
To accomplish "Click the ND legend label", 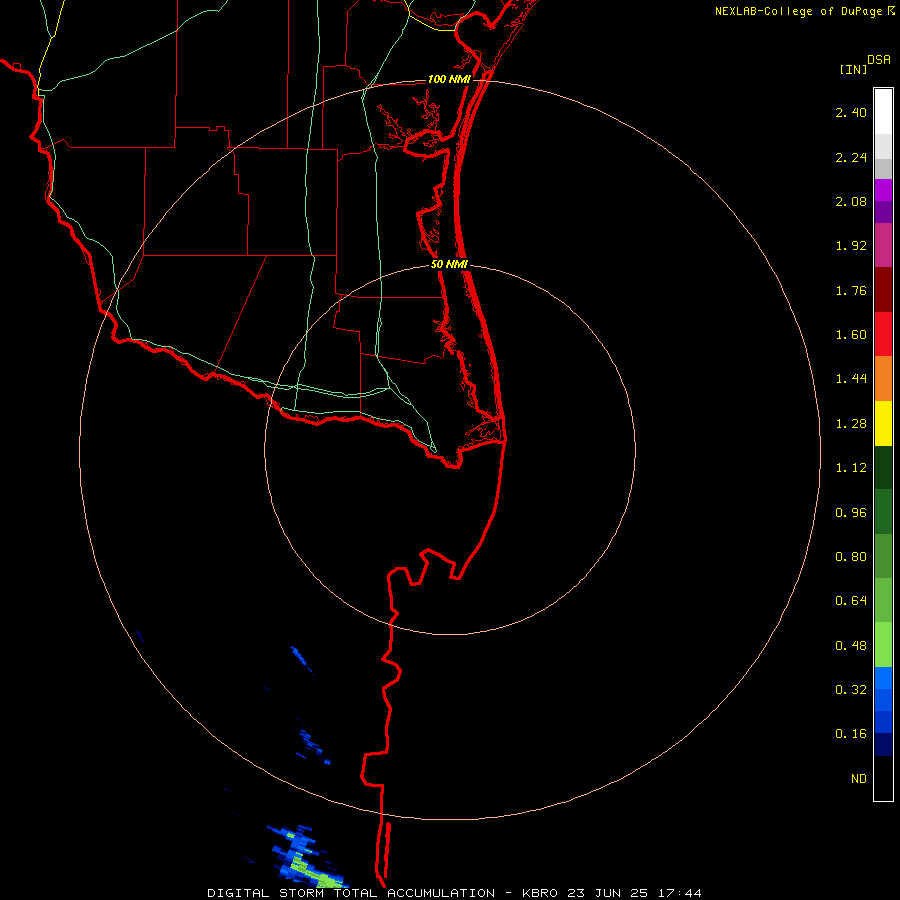I will pyautogui.click(x=859, y=779).
